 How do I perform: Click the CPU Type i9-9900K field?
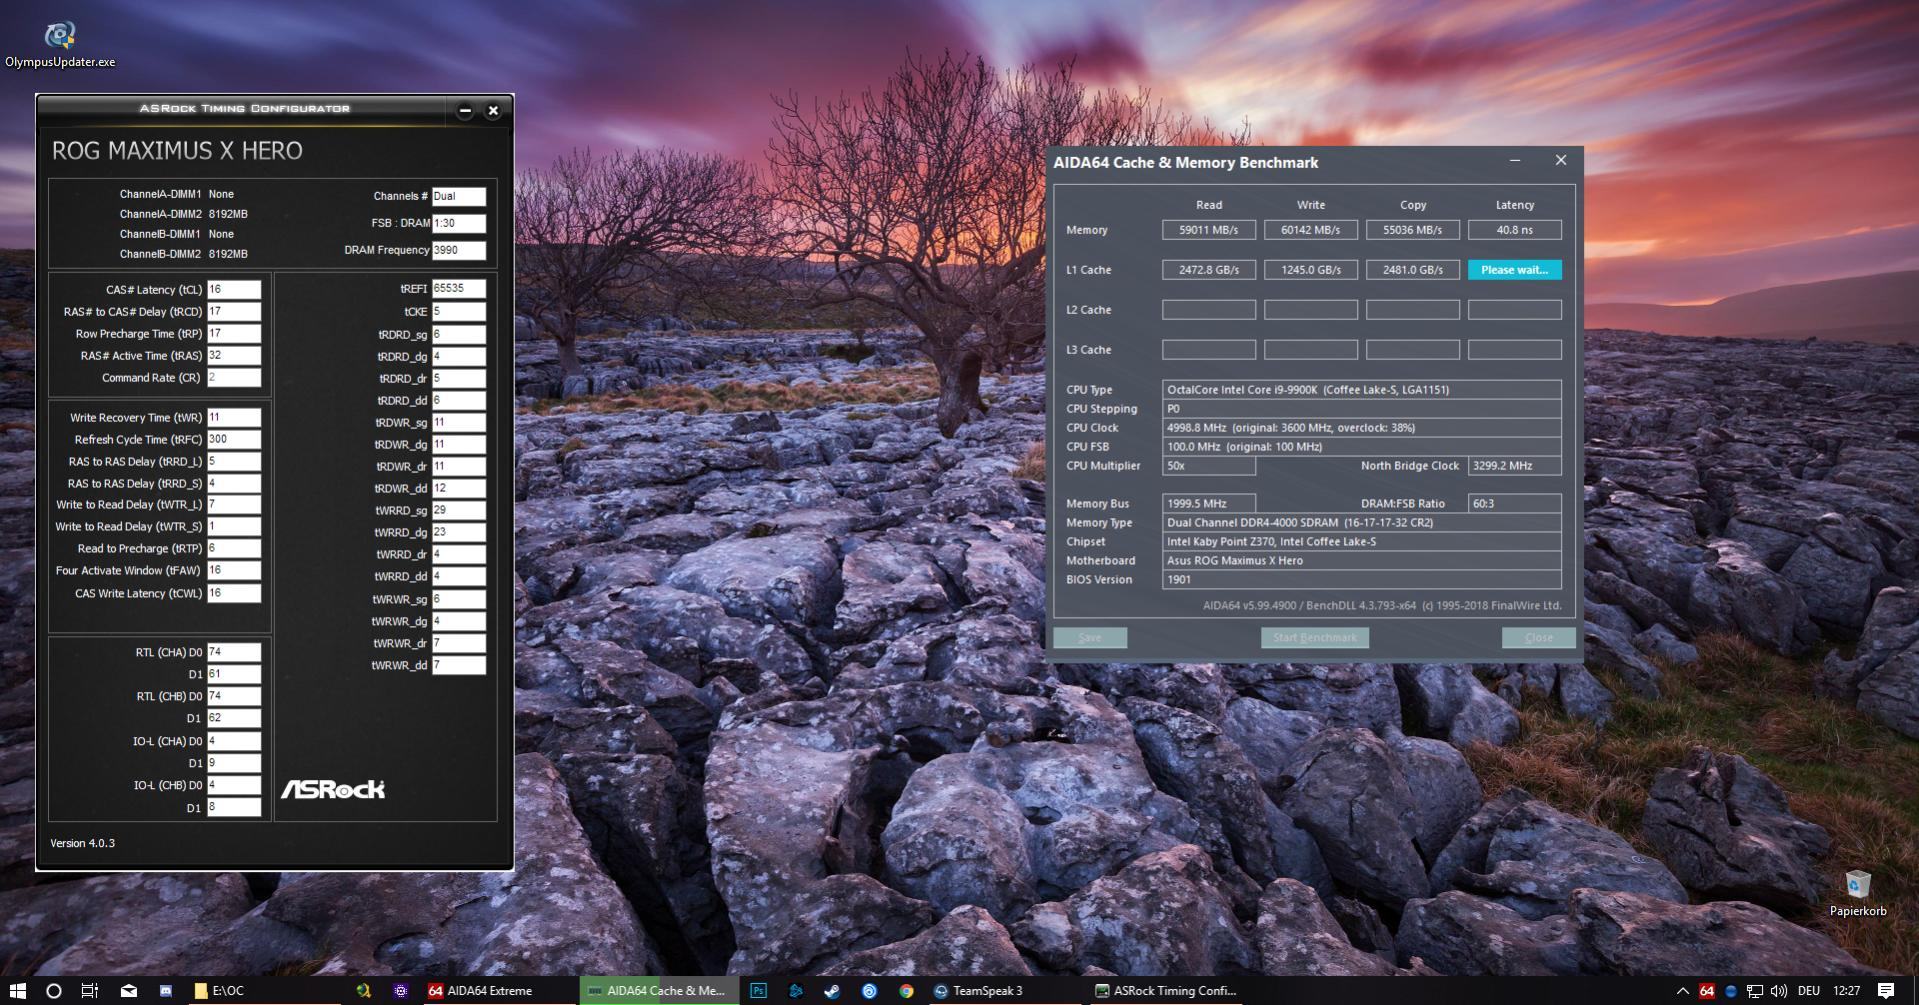pos(1361,390)
